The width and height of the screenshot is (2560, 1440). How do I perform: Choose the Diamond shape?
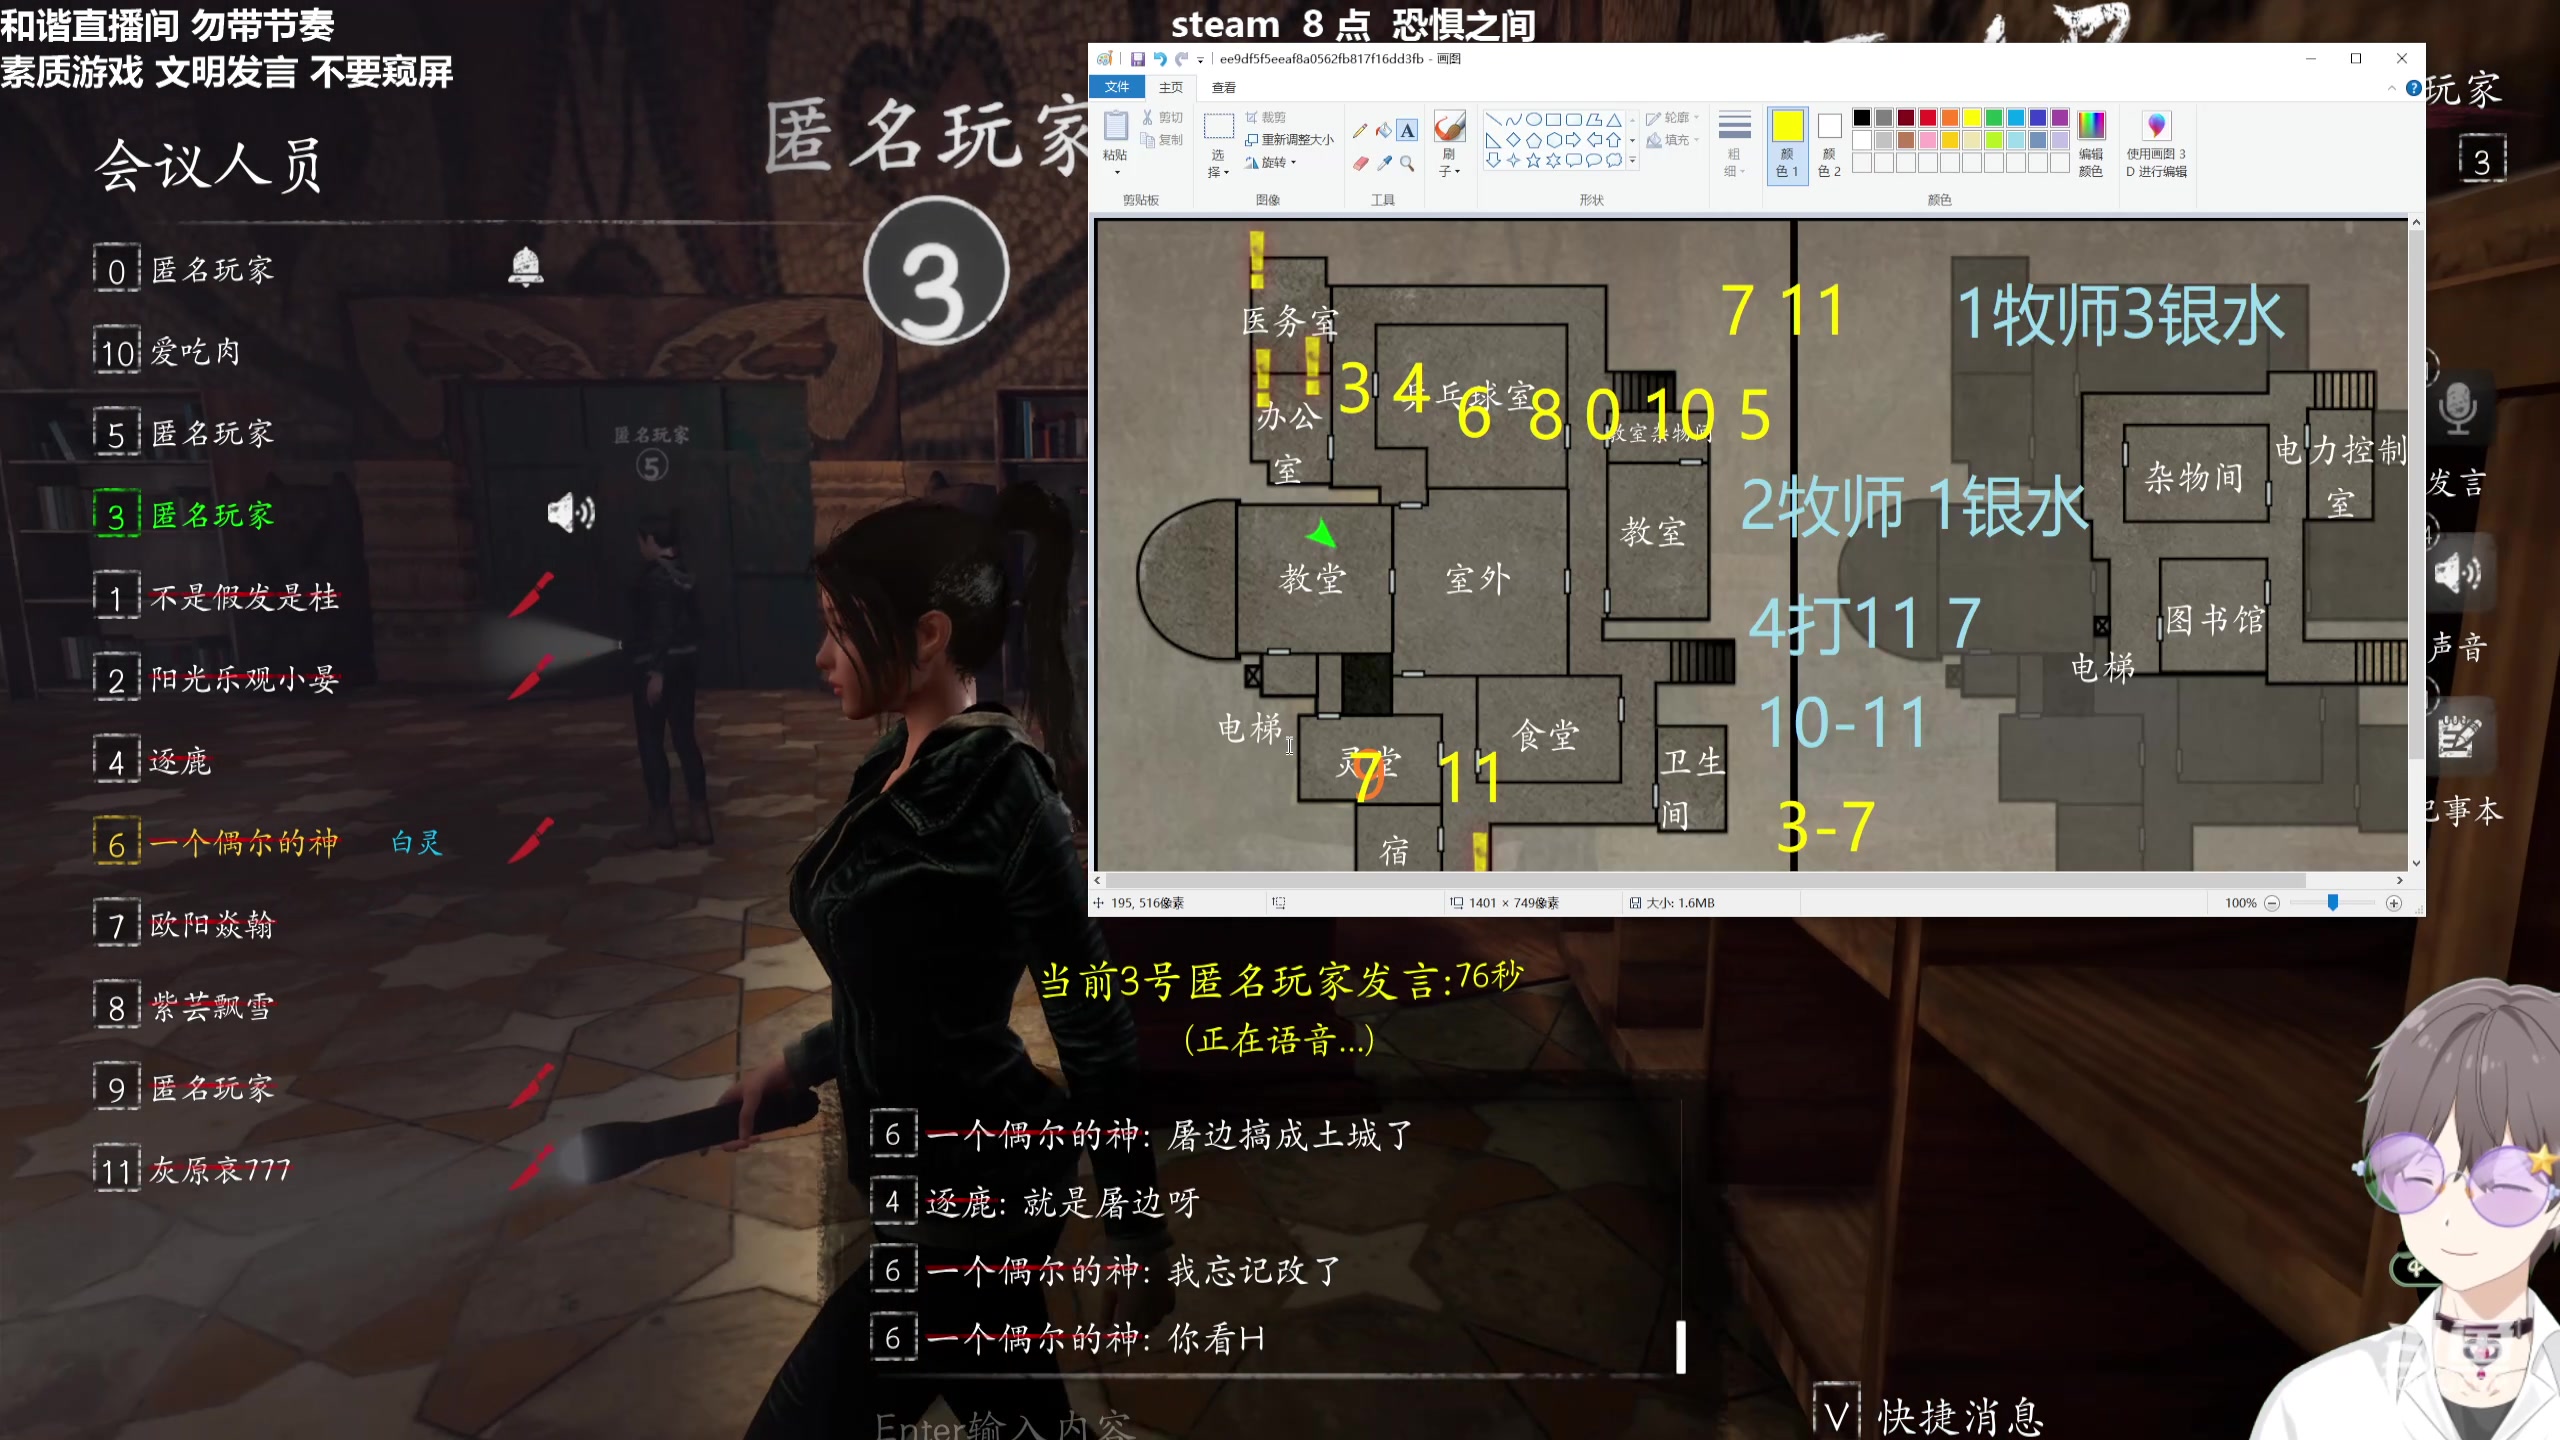pos(1513,140)
